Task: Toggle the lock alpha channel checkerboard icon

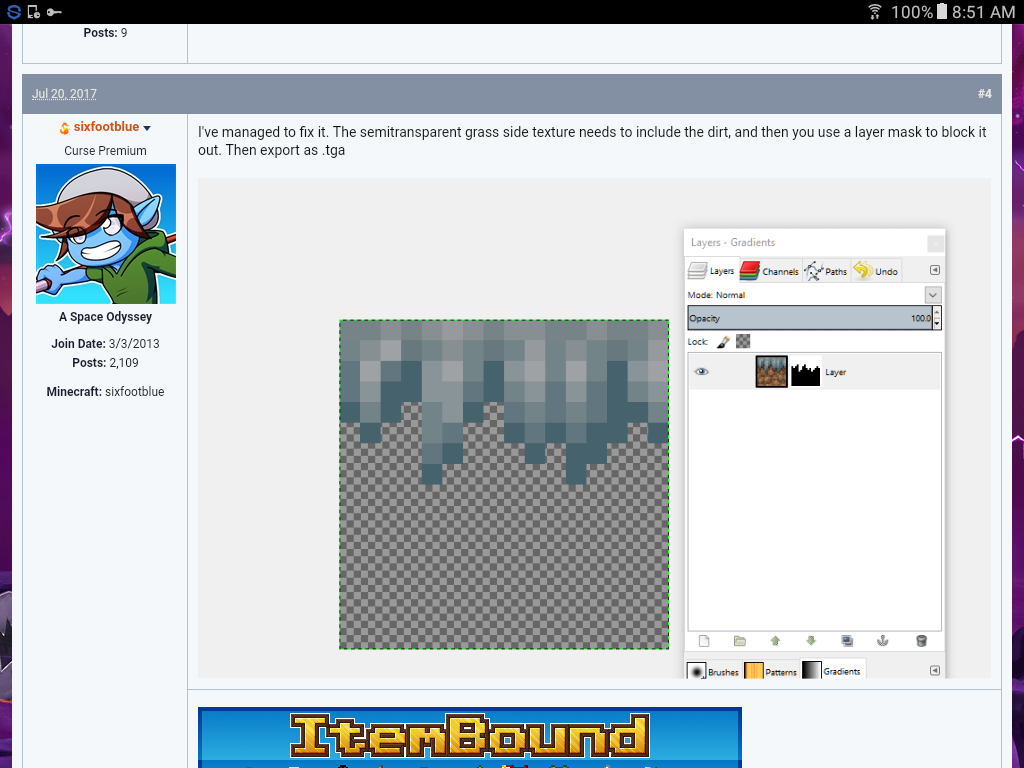Action: coord(743,341)
